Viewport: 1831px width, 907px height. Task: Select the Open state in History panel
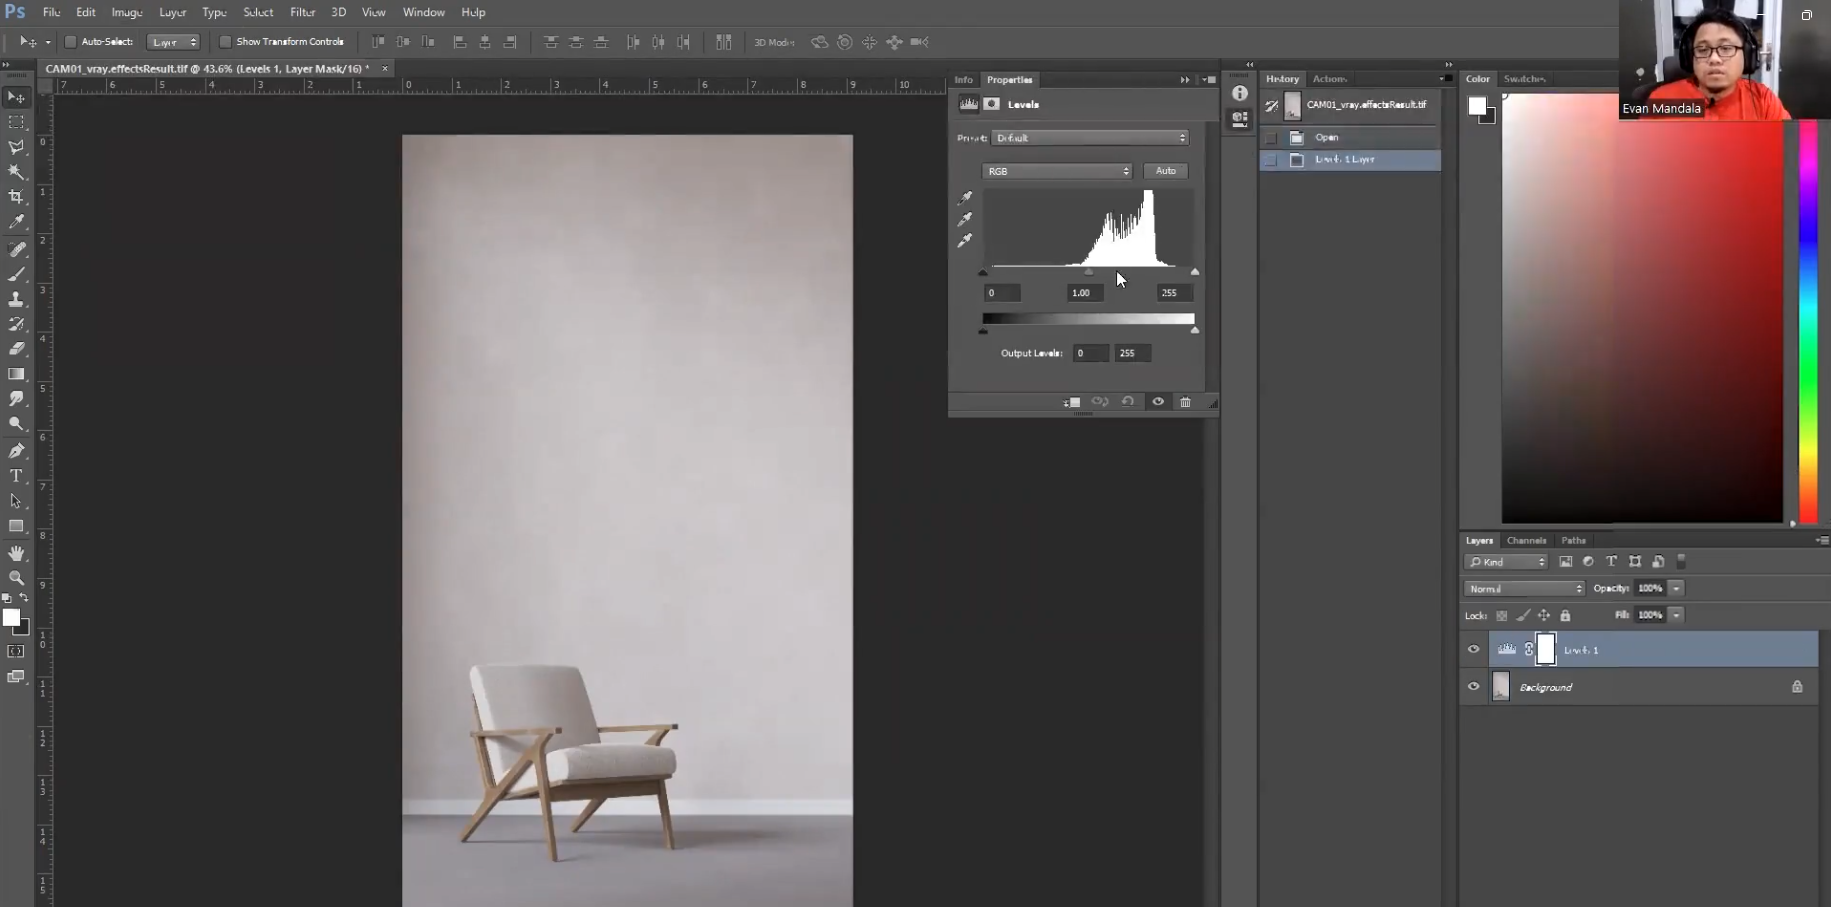pos(1325,137)
